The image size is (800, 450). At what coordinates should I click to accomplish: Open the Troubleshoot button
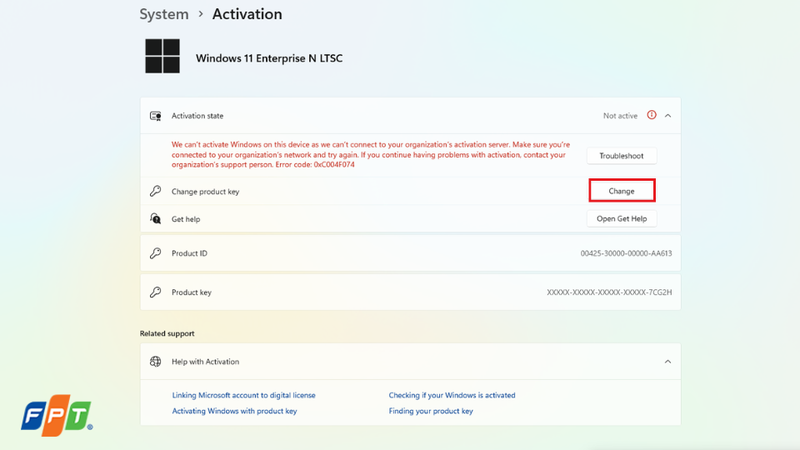[621, 156]
